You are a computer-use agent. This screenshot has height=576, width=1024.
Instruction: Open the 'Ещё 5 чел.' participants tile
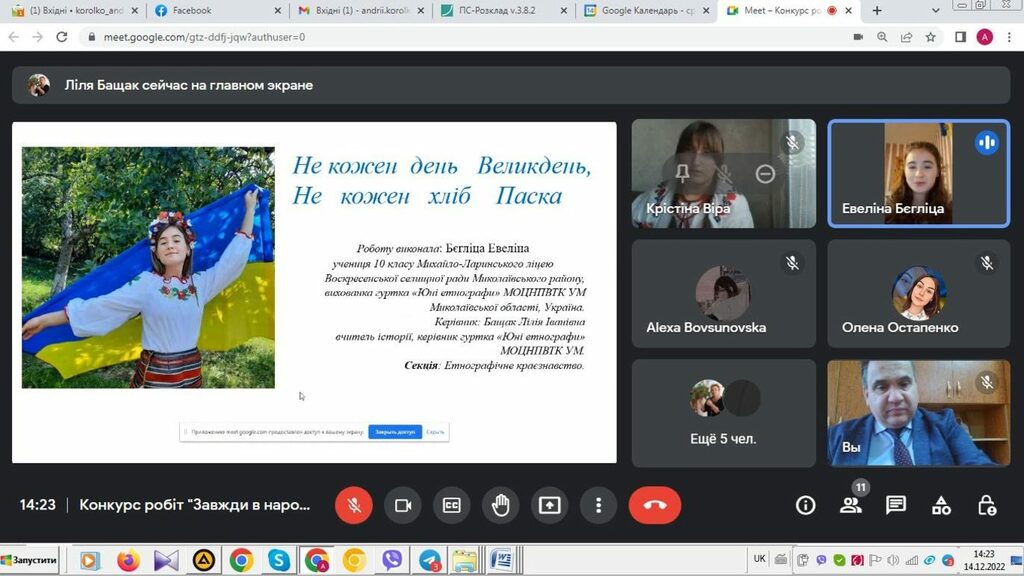click(x=723, y=413)
